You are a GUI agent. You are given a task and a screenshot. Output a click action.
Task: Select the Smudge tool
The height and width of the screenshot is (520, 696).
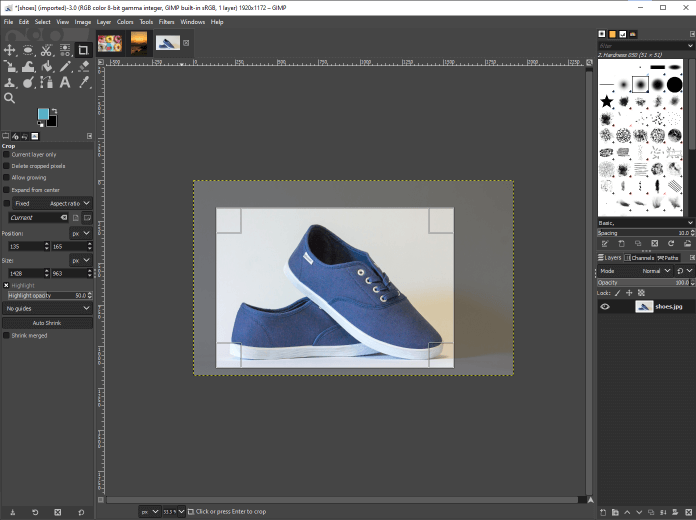(28, 83)
